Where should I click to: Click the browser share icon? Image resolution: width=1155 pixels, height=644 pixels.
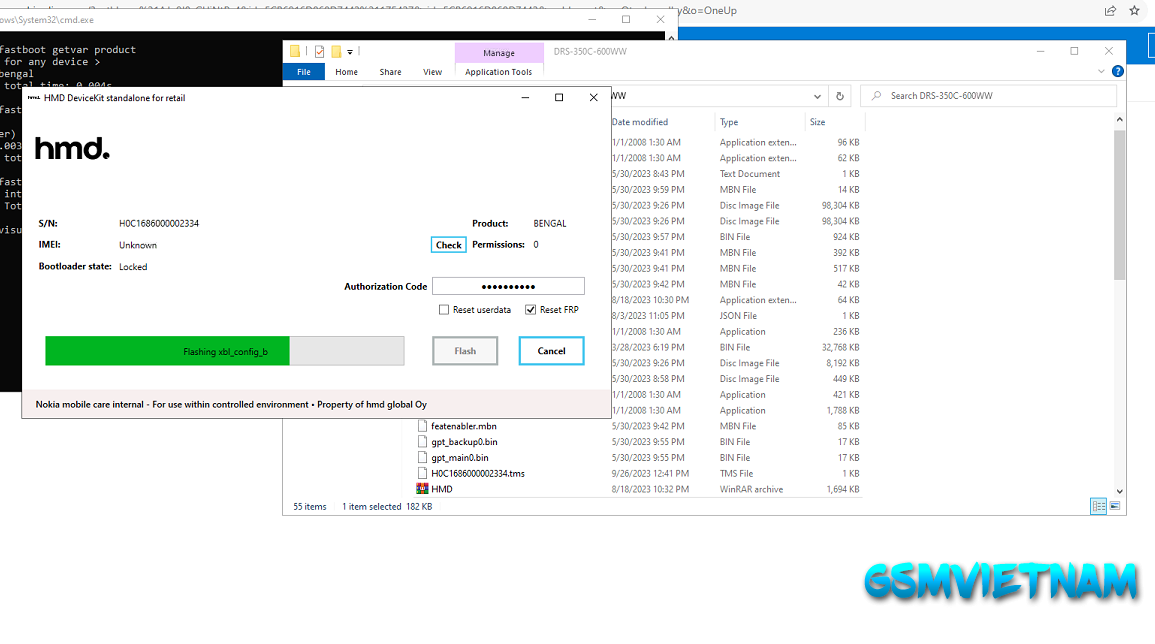(1110, 10)
